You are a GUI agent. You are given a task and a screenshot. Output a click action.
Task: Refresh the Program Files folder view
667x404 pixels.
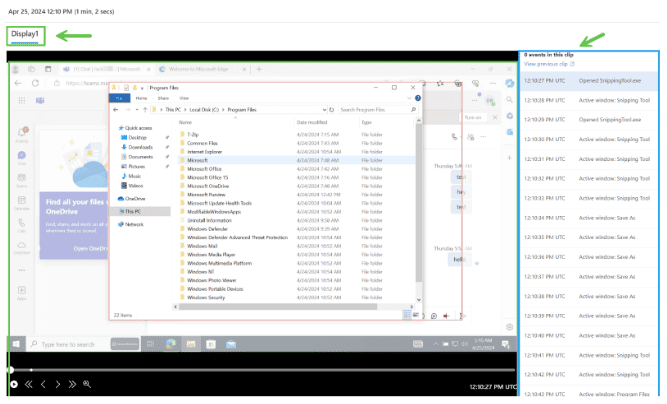tap(331, 110)
